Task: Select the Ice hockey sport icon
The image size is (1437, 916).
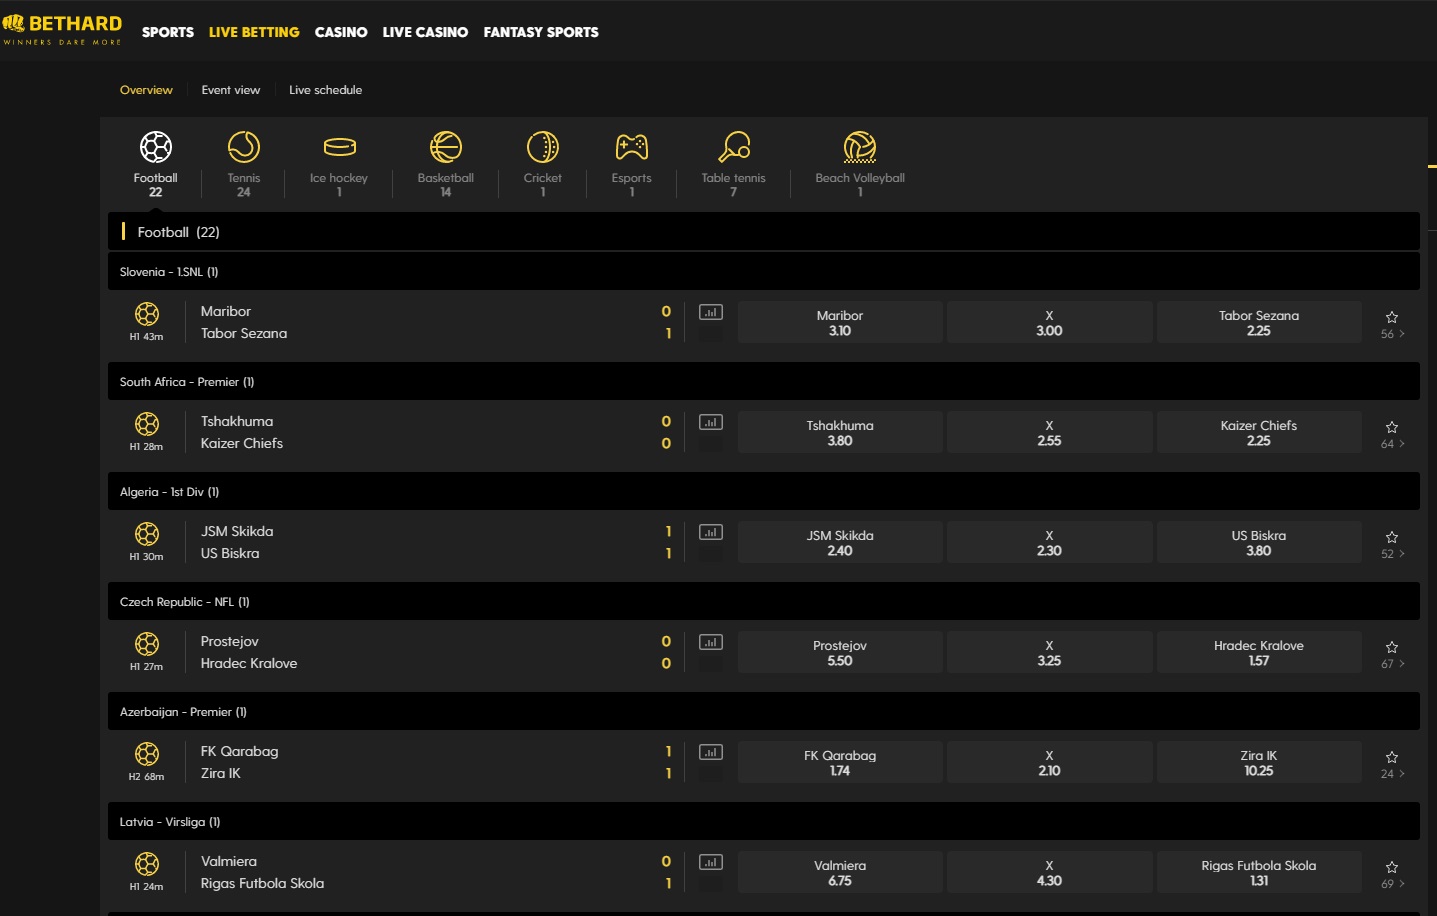Action: (x=339, y=147)
